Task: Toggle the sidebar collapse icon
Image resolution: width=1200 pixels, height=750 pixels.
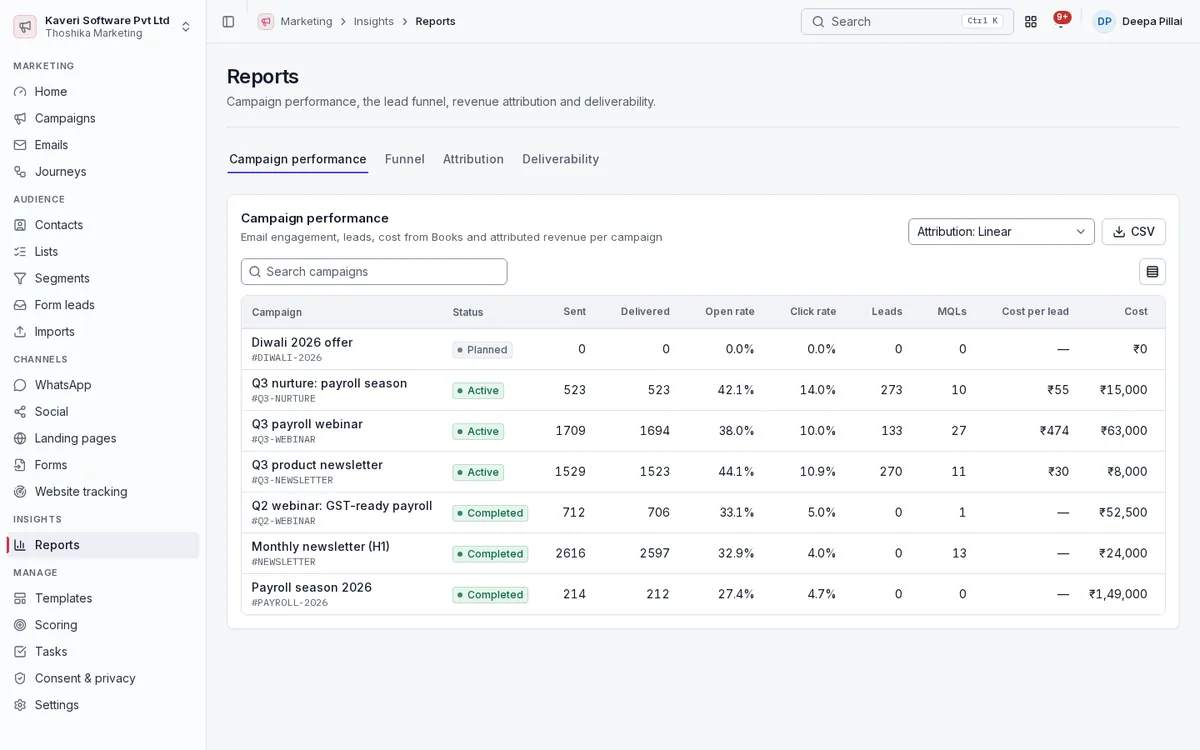Action: (228, 21)
